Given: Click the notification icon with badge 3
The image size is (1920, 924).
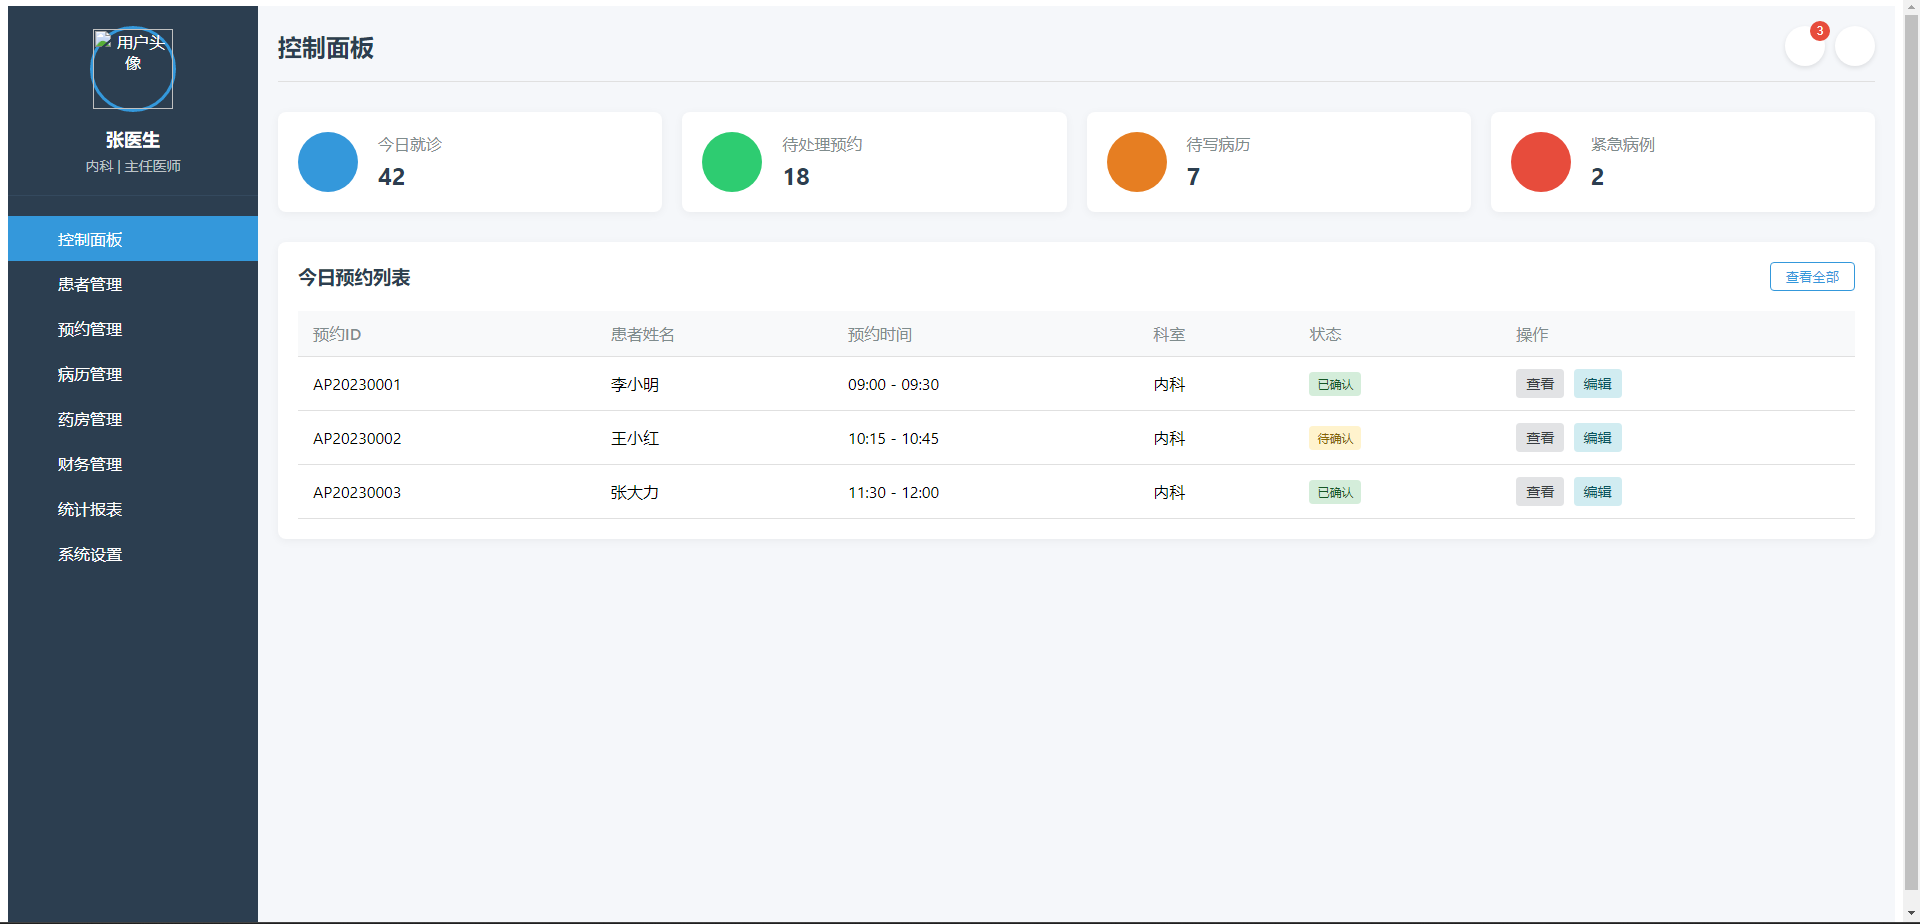Looking at the screenshot, I should coord(1804,46).
